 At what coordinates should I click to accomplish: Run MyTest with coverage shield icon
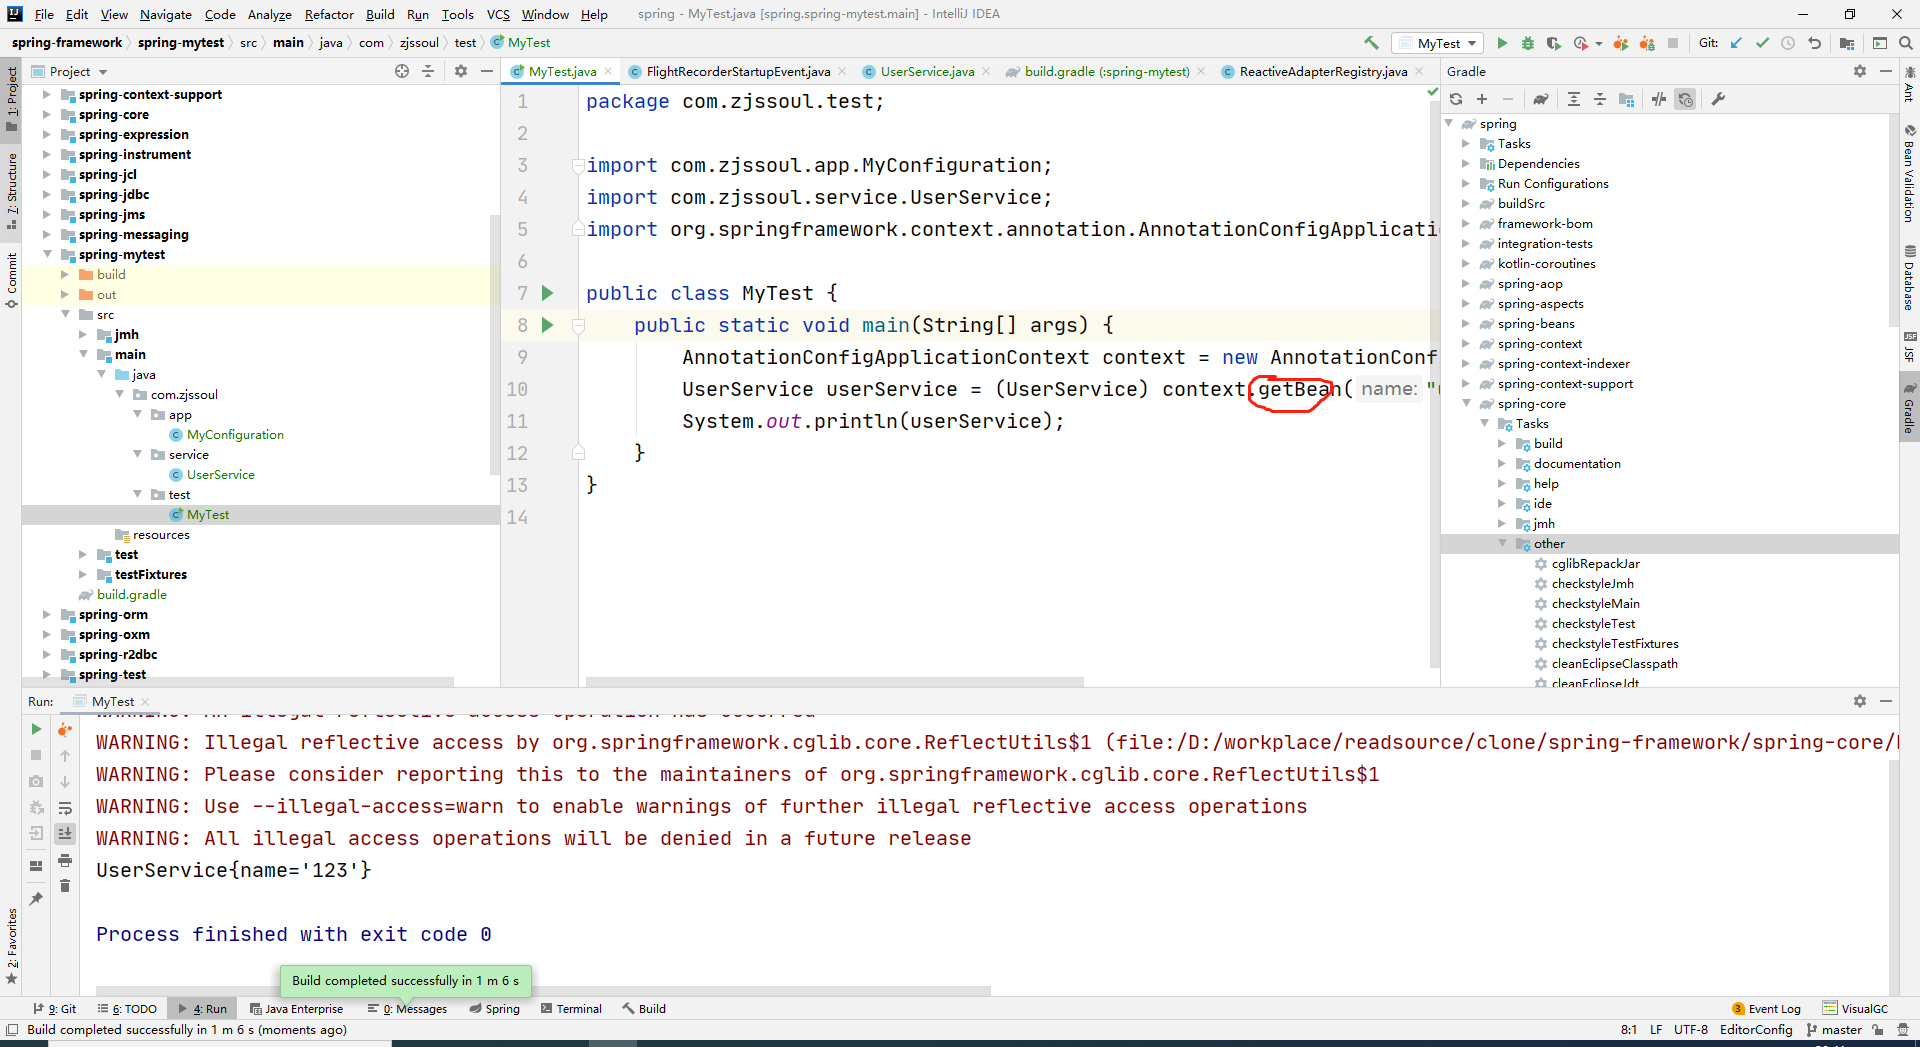(x=1553, y=43)
